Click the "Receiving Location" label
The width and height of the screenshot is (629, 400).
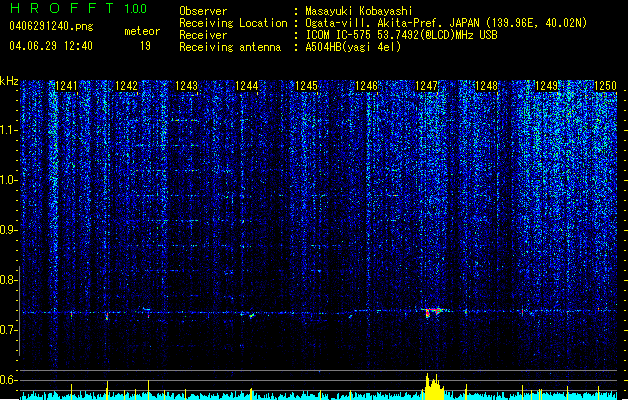click(233, 23)
